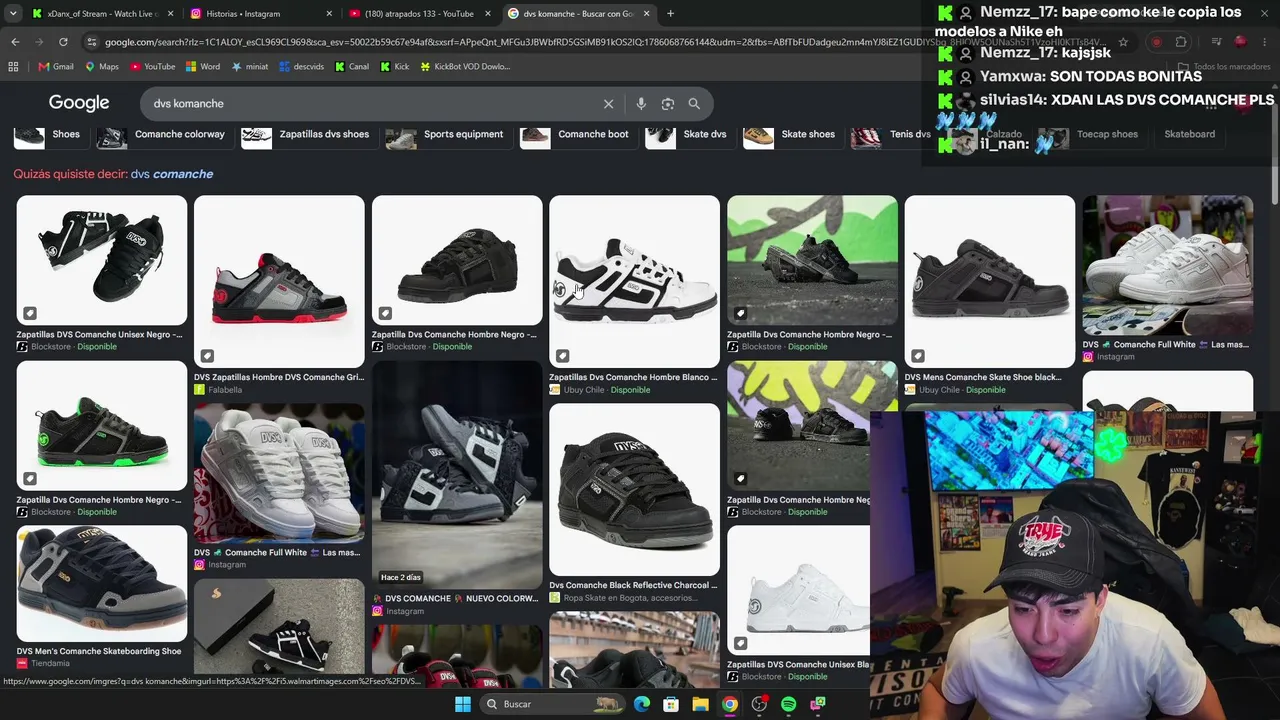Image resolution: width=1280 pixels, height=720 pixels.
Task: Open File Explorer from the taskbar
Action: (700, 704)
